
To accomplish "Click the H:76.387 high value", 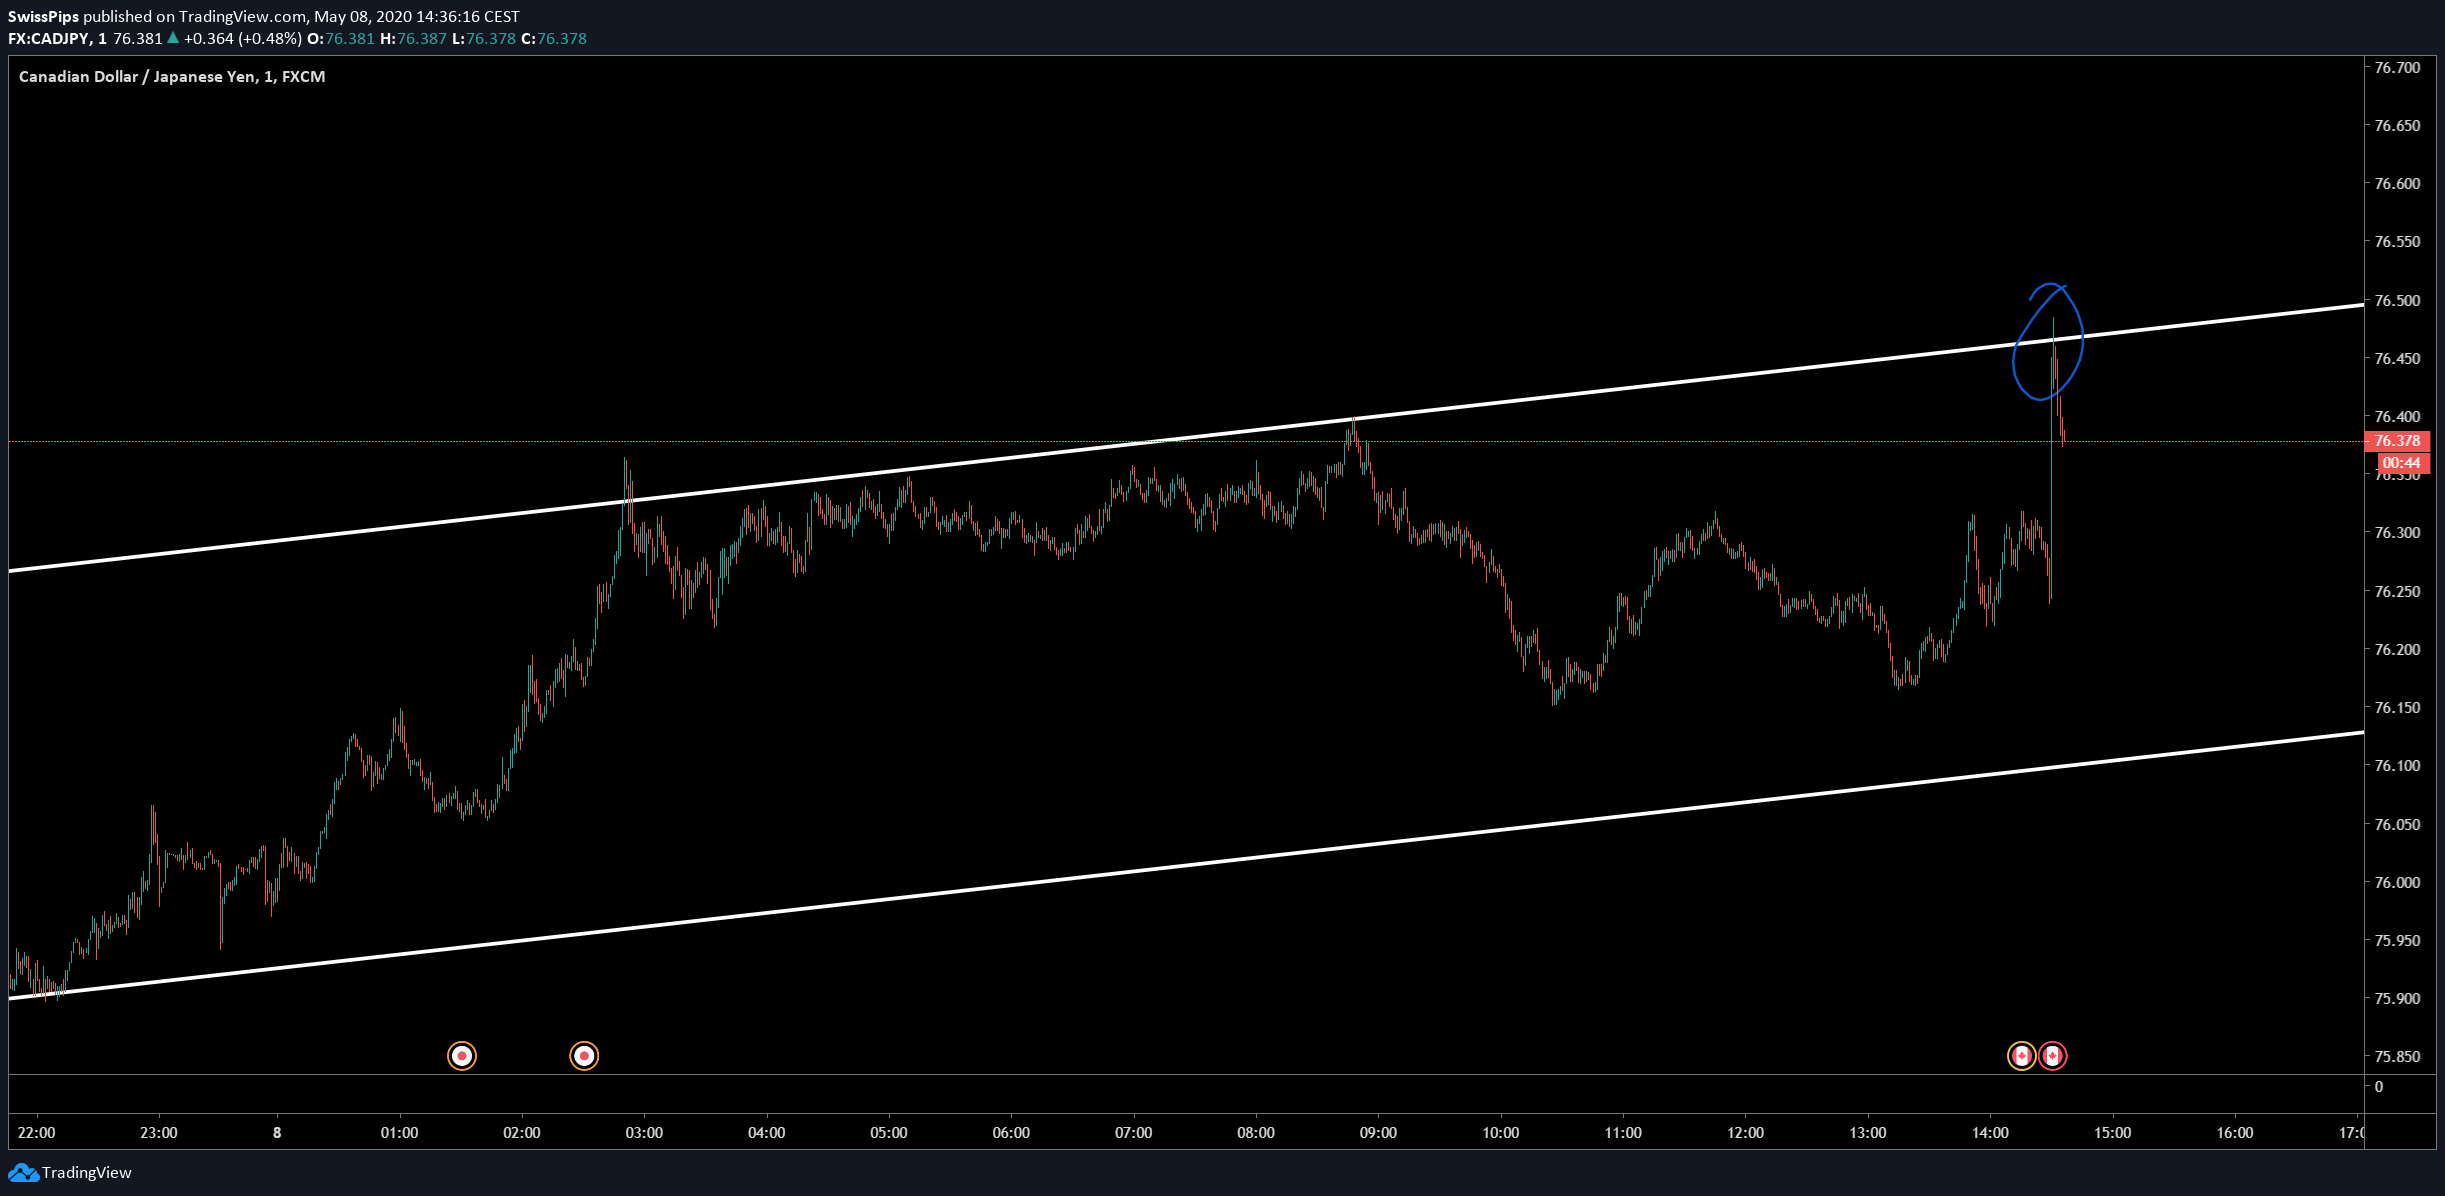I will pos(413,38).
